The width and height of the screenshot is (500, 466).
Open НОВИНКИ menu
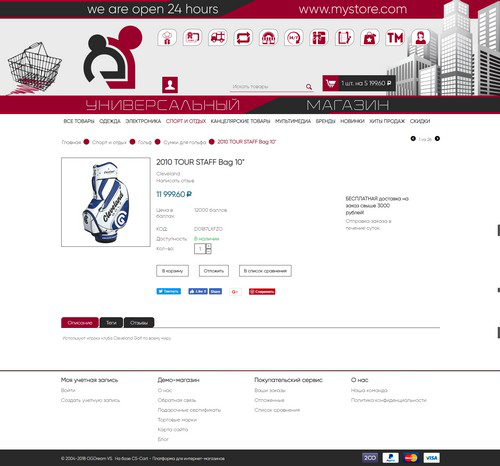352,121
